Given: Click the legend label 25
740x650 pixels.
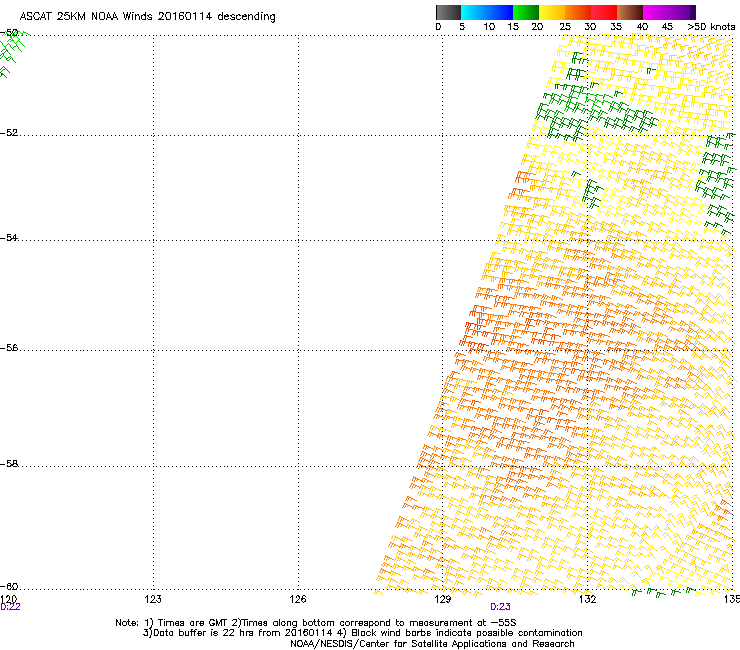Looking at the screenshot, I should (x=564, y=27).
